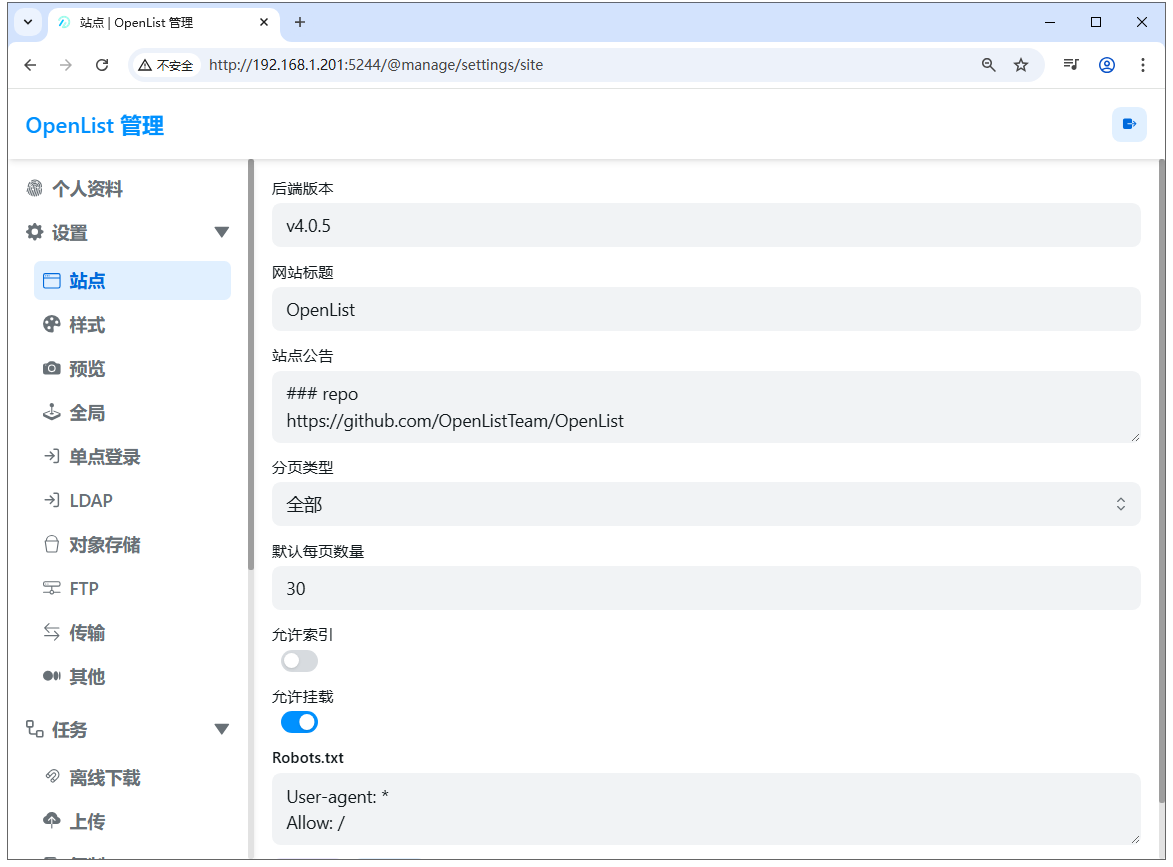This screenshot has width=1173, height=867.
Task: Click the camera icon beside 预览
Action: (51, 368)
